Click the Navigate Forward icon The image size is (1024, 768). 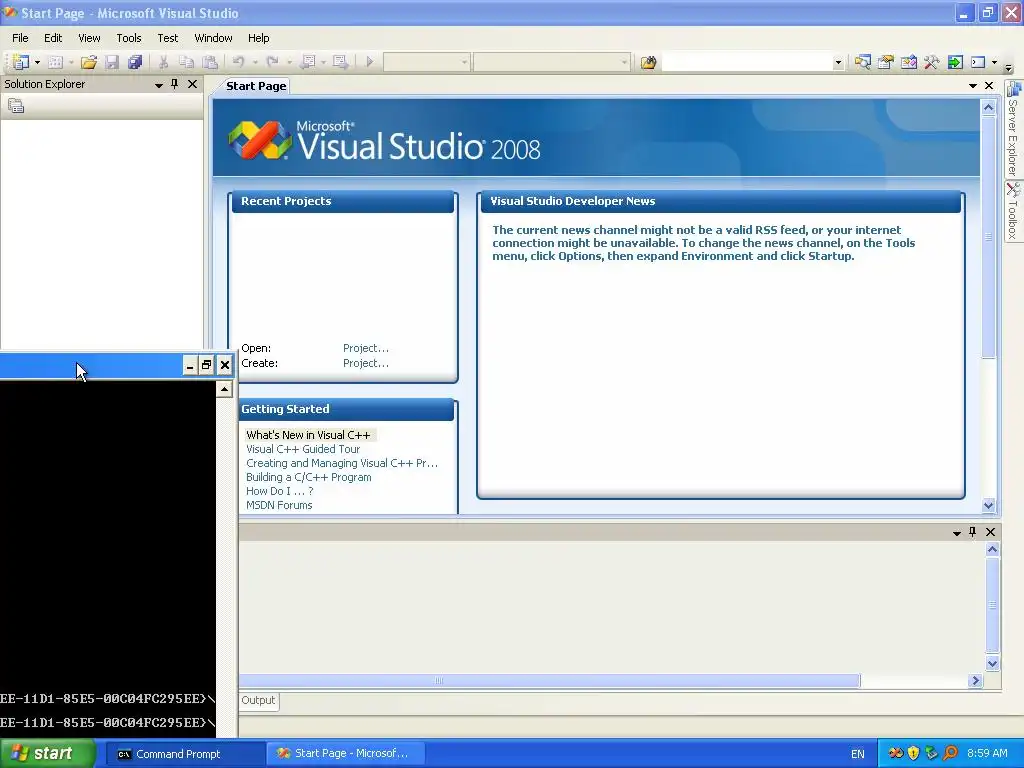click(x=340, y=62)
